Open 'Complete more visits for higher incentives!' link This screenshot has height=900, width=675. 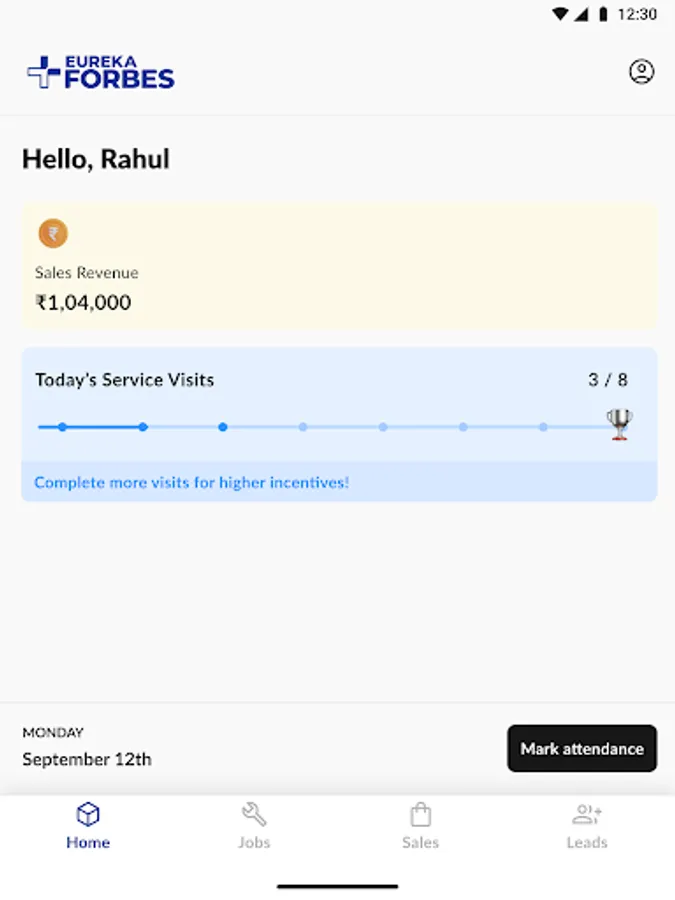click(192, 483)
